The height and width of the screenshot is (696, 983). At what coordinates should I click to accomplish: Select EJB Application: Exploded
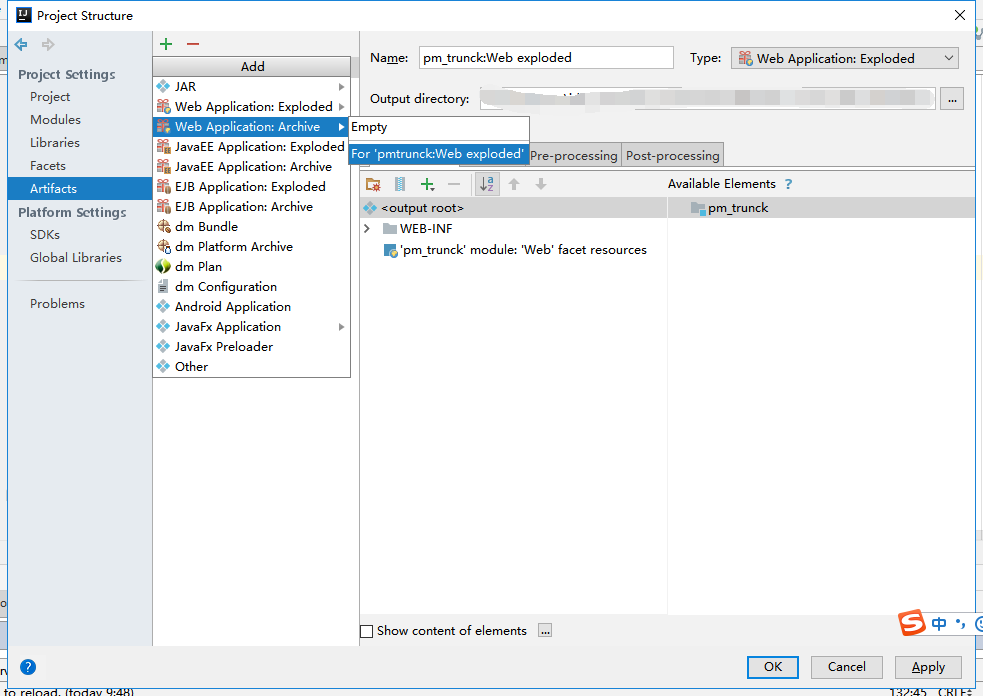[251, 187]
